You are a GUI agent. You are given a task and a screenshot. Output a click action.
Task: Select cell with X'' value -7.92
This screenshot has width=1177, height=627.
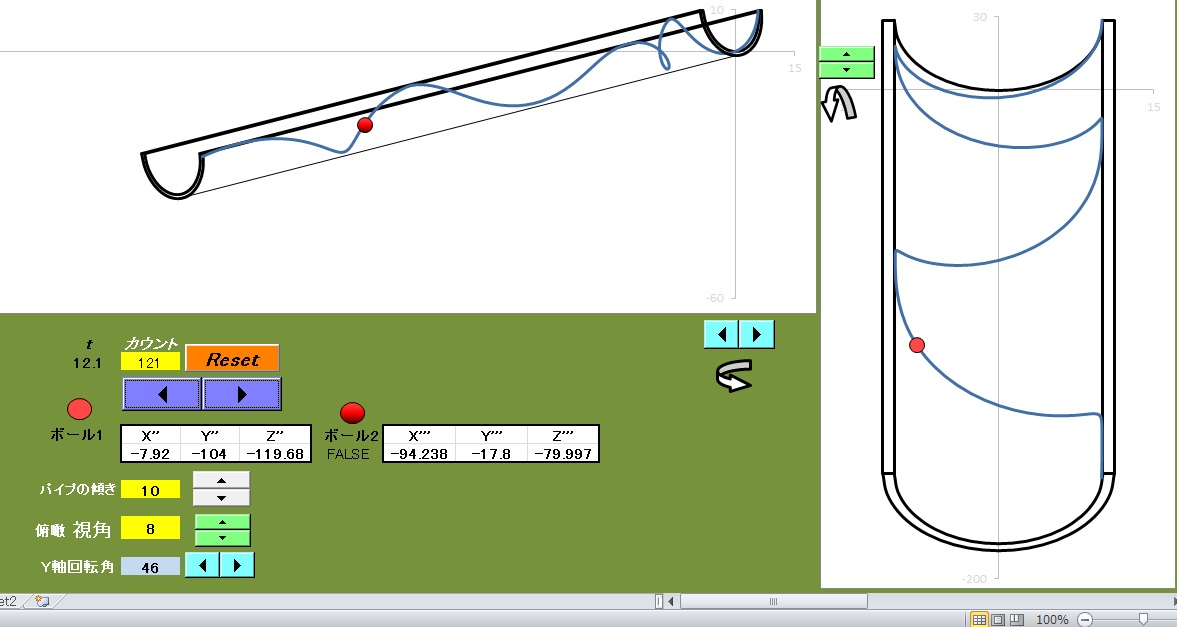tap(150, 454)
